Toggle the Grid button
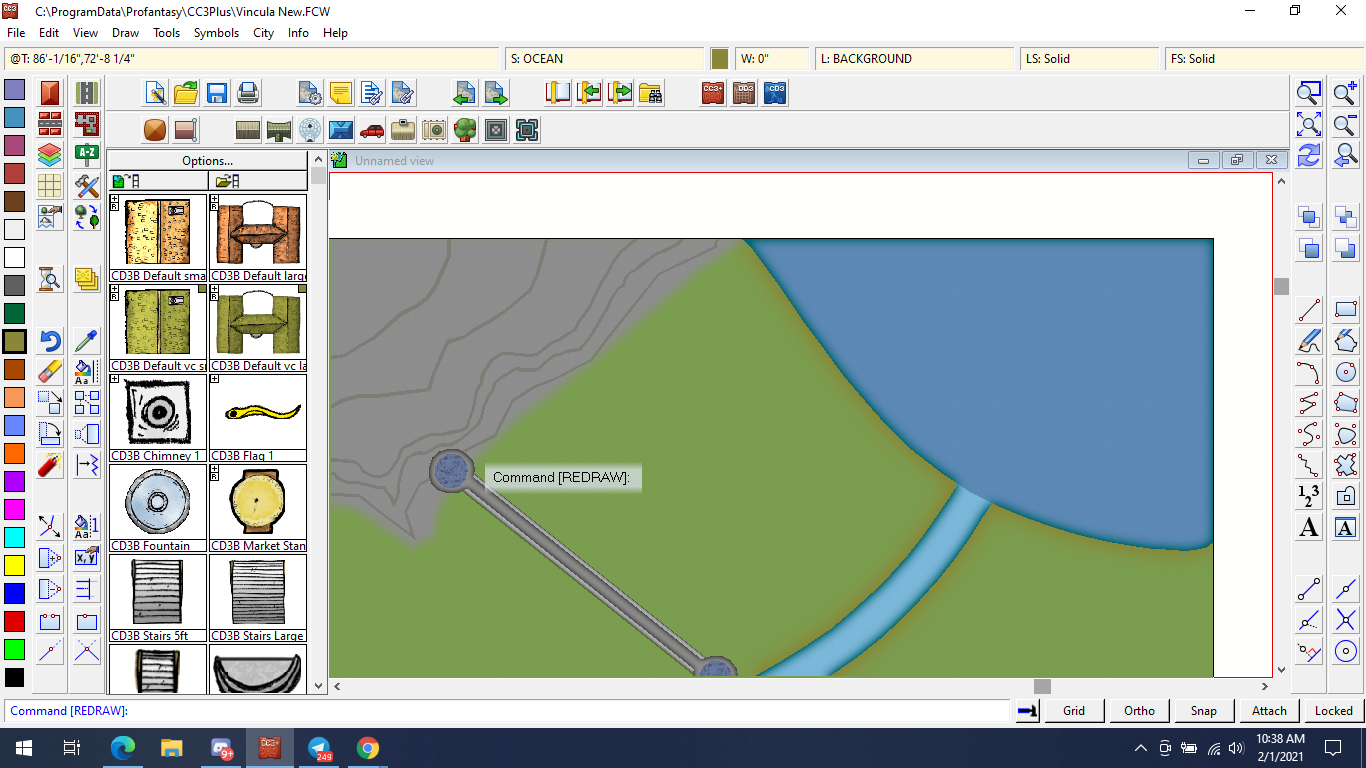Image resolution: width=1366 pixels, height=768 pixels. point(1074,711)
